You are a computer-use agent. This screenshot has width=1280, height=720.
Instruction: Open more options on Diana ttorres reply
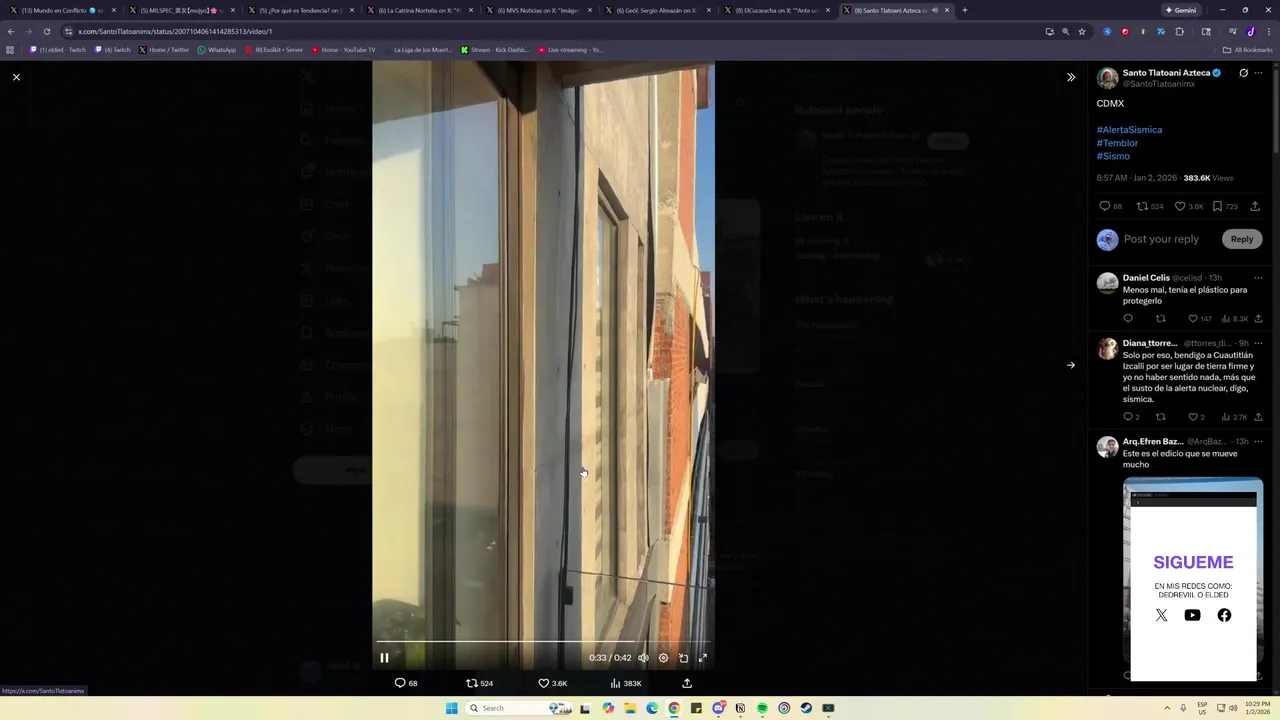pos(1258,343)
